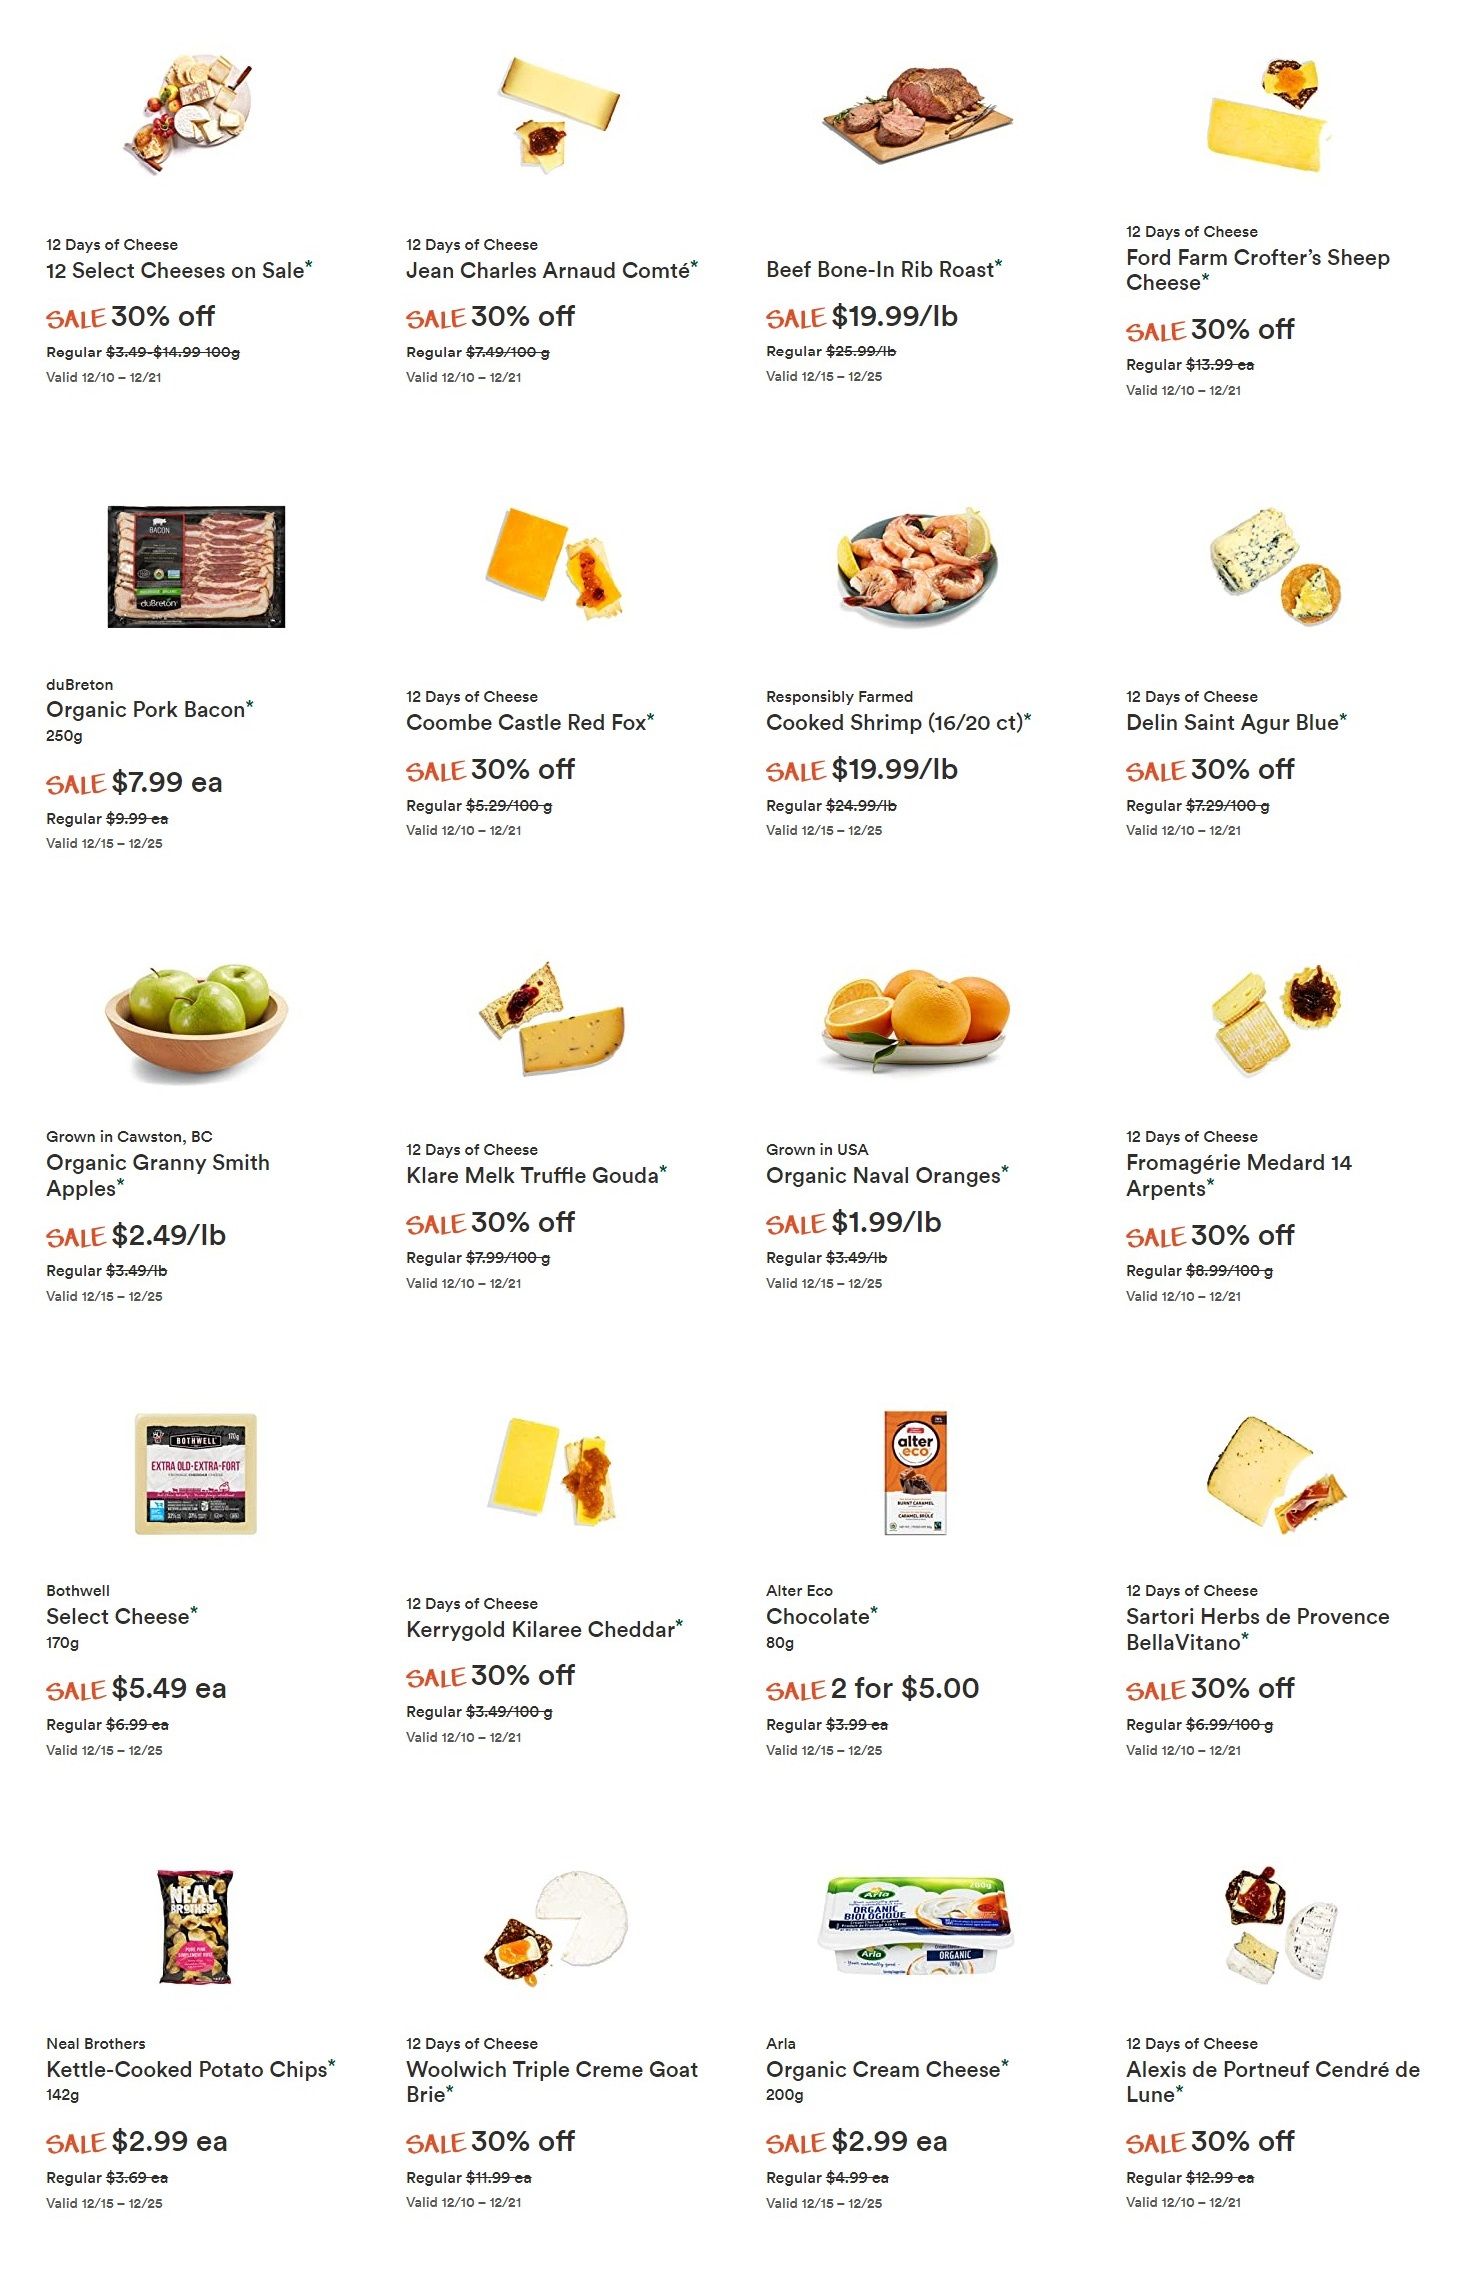Viewport: 1462px width, 2278px height.
Task: Open Ford Farm Crofter's Sheep Cheese title
Action: [1258, 270]
